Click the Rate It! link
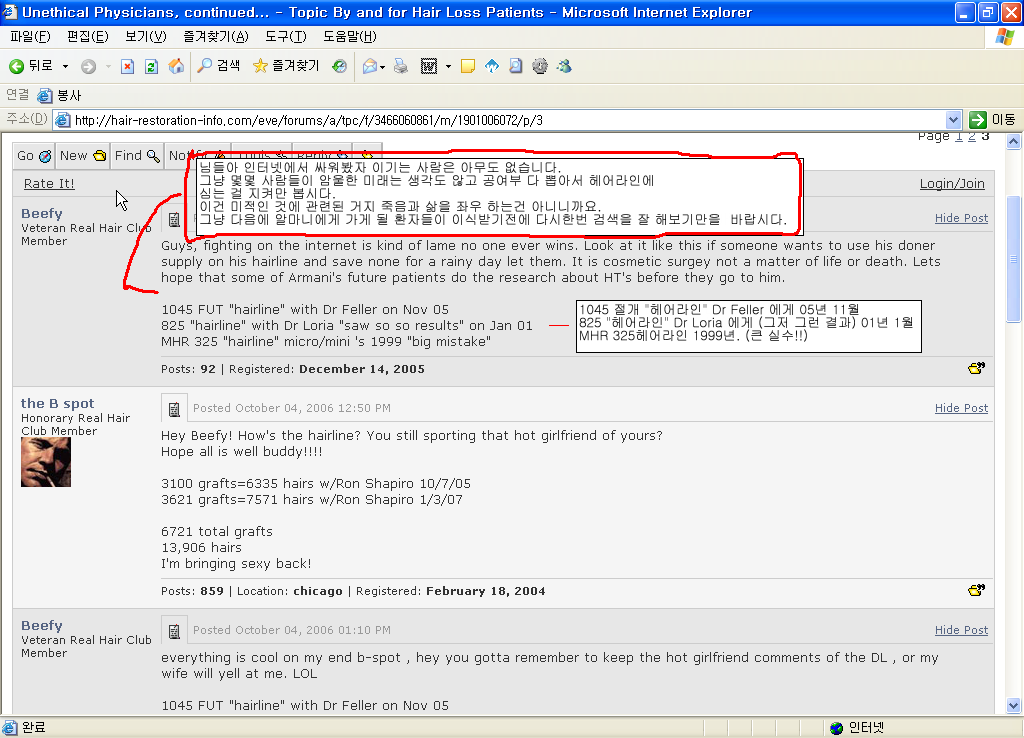 click(49, 184)
